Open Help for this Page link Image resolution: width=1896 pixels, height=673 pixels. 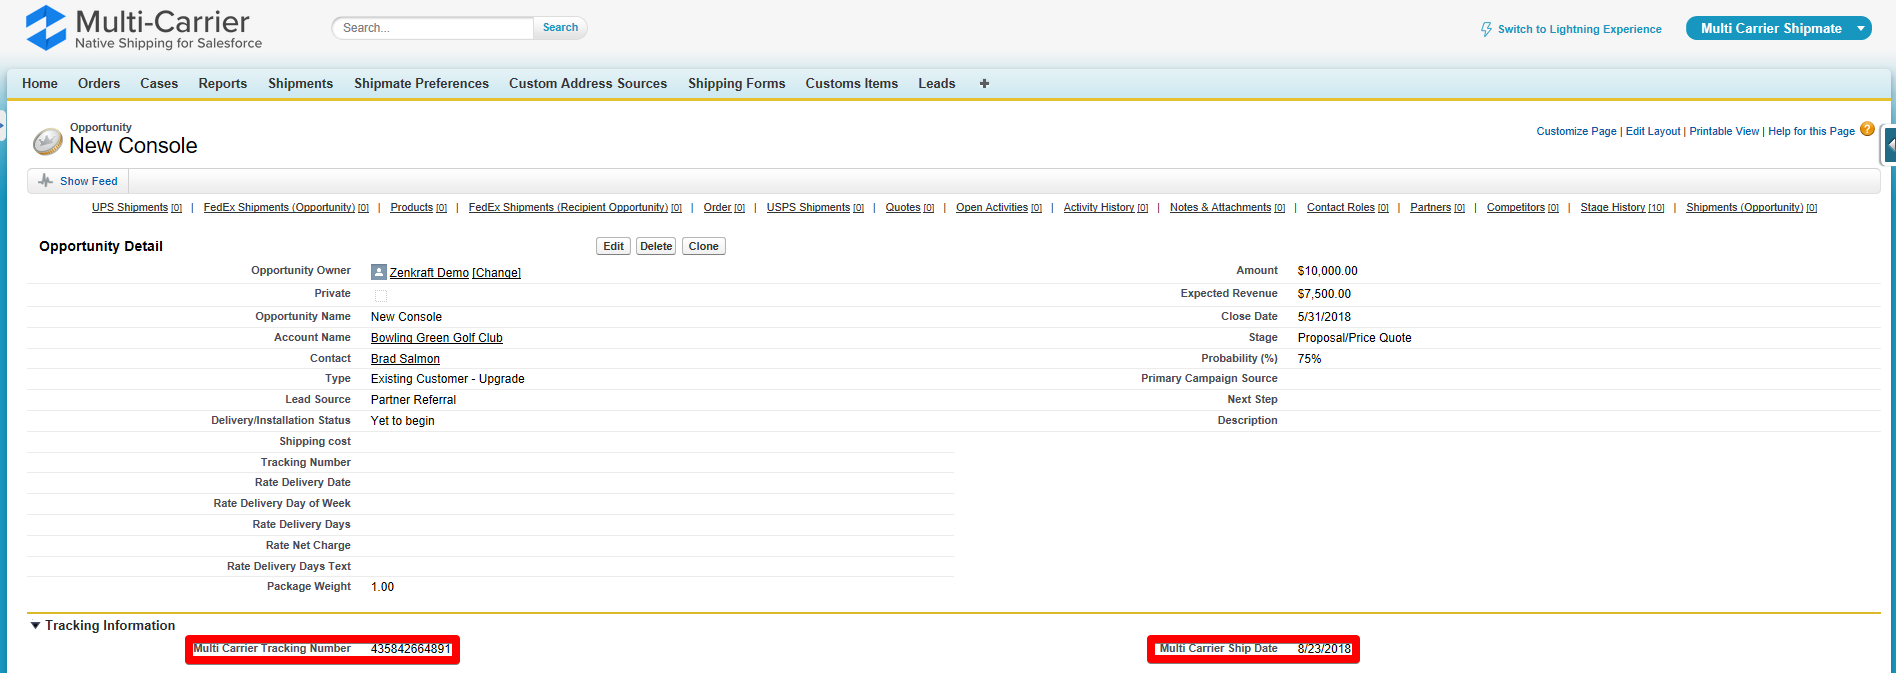pos(1811,131)
